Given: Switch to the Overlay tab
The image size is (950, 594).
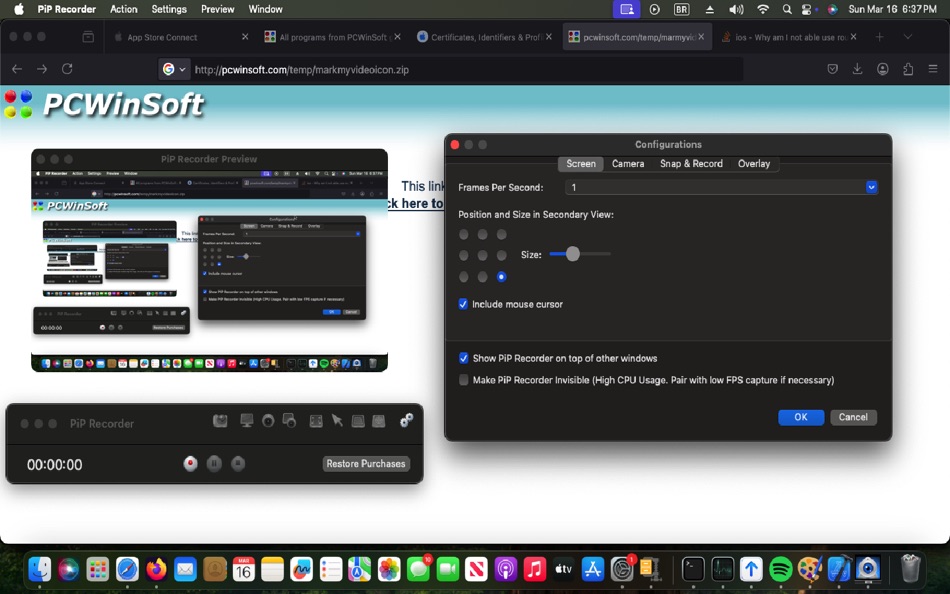Looking at the screenshot, I should point(754,164).
